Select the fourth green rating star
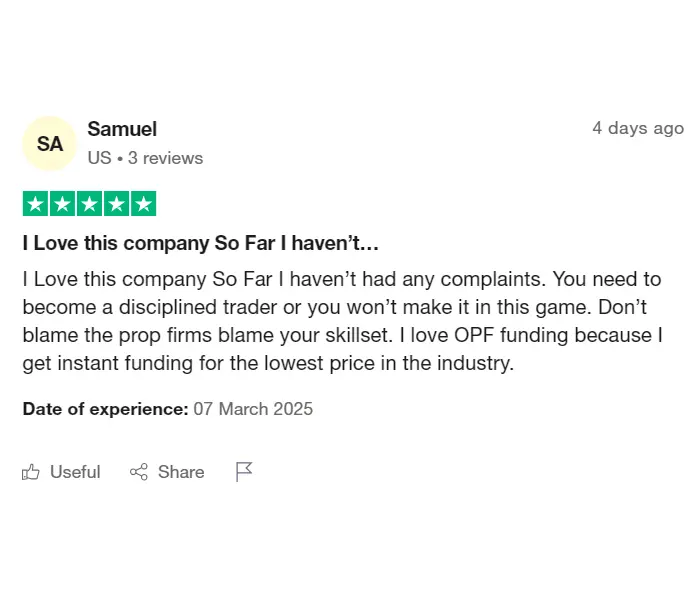Viewport: 700px width, 600px height. click(x=117, y=204)
